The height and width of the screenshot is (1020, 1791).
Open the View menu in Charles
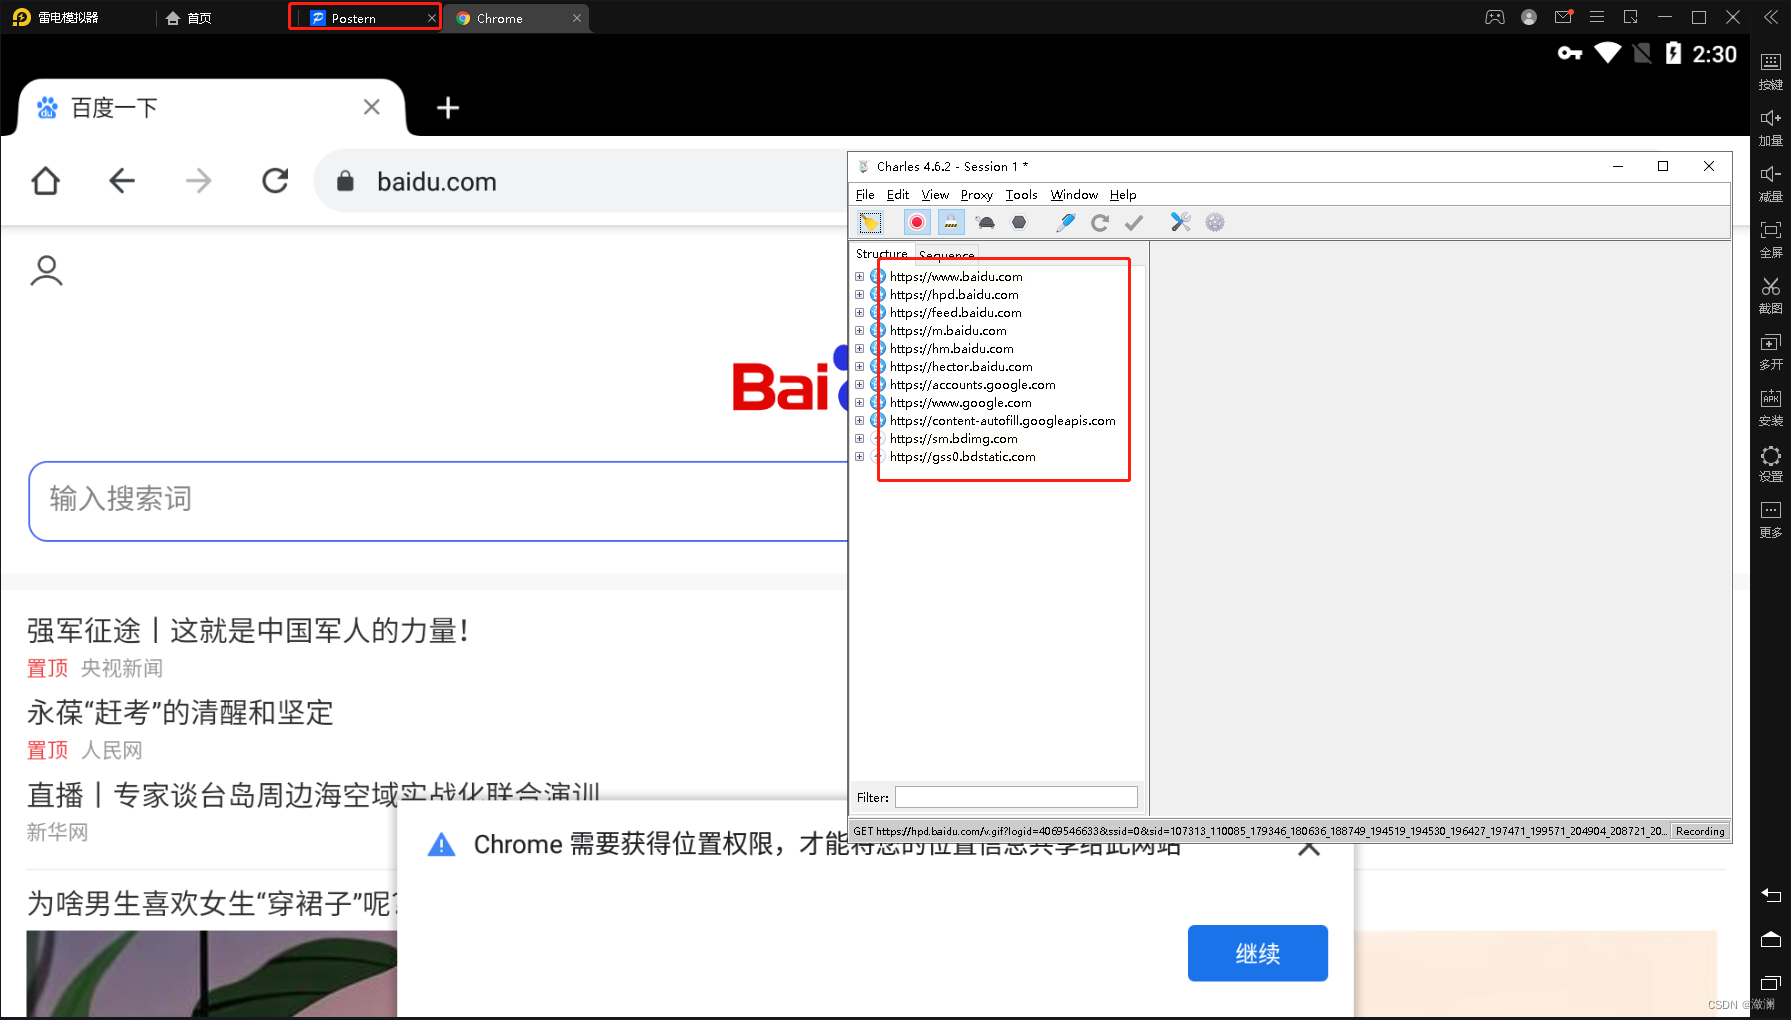935,195
